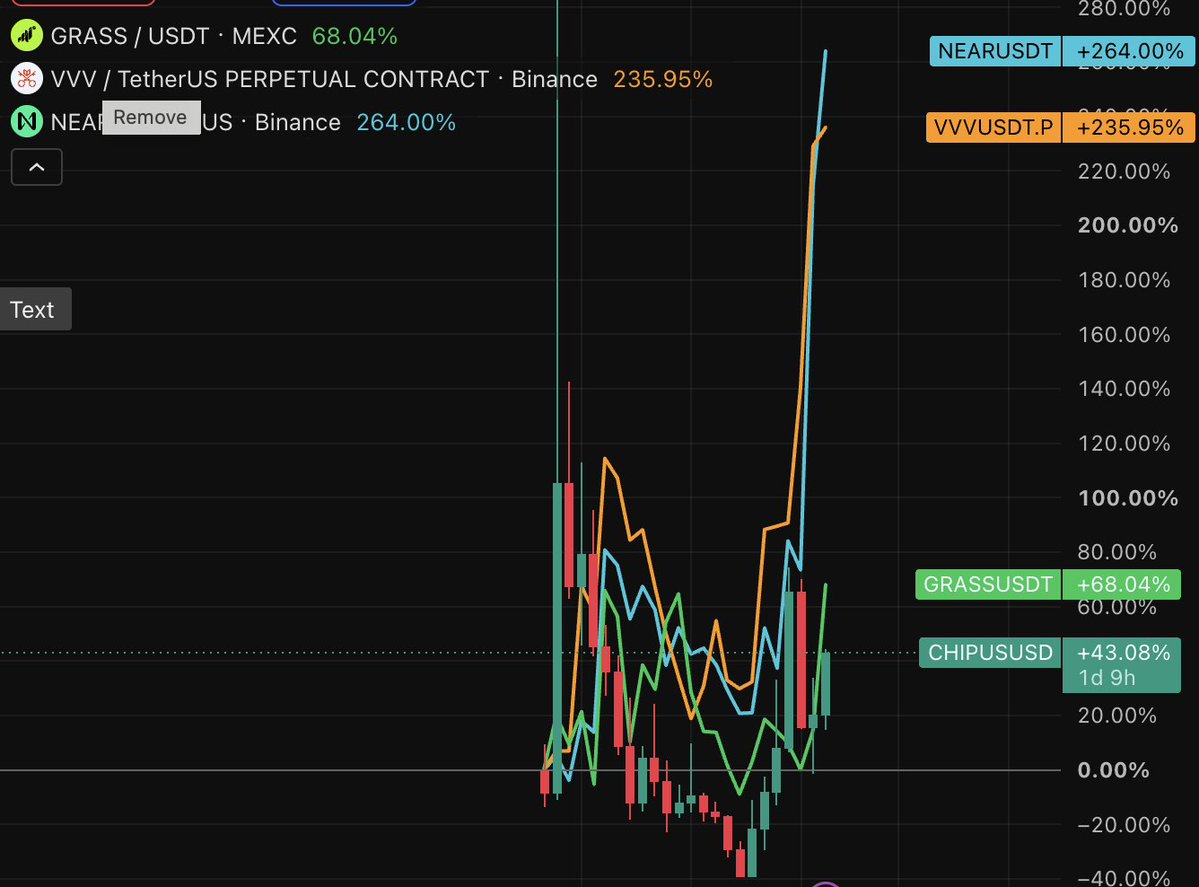Click the 68.04% GRASS legend value
This screenshot has height=887, width=1199.
pyautogui.click(x=355, y=36)
